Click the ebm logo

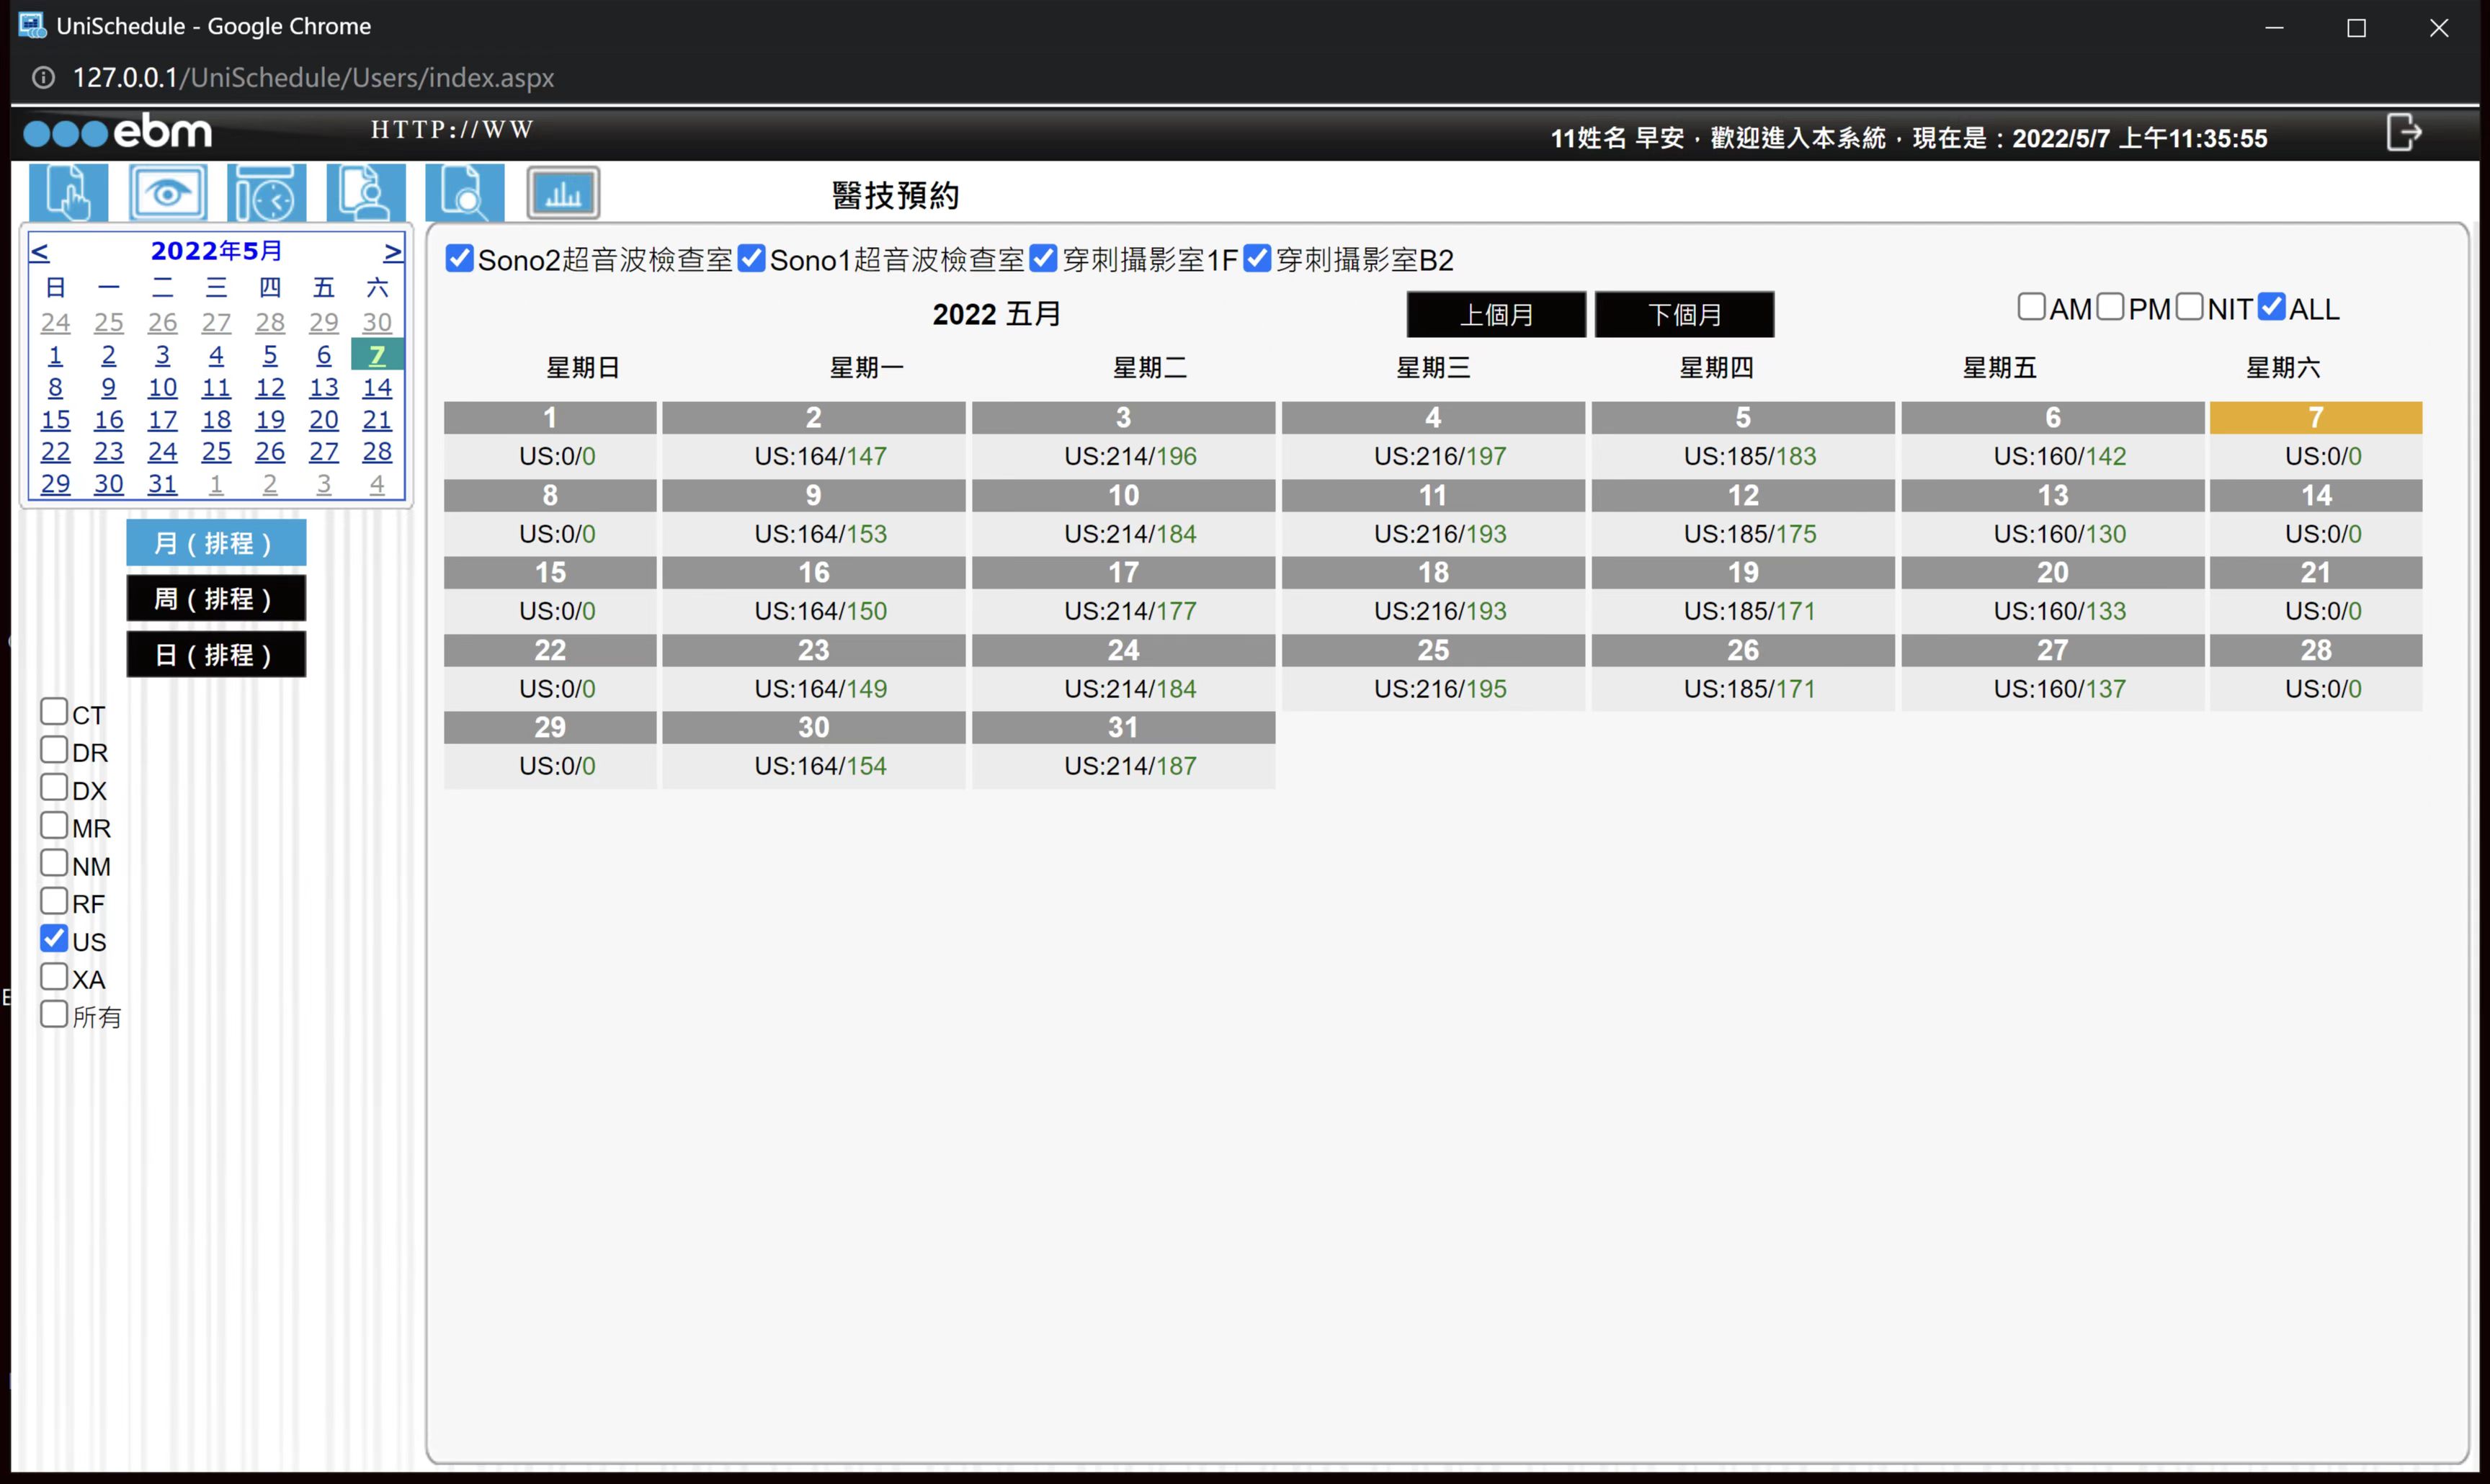118,131
